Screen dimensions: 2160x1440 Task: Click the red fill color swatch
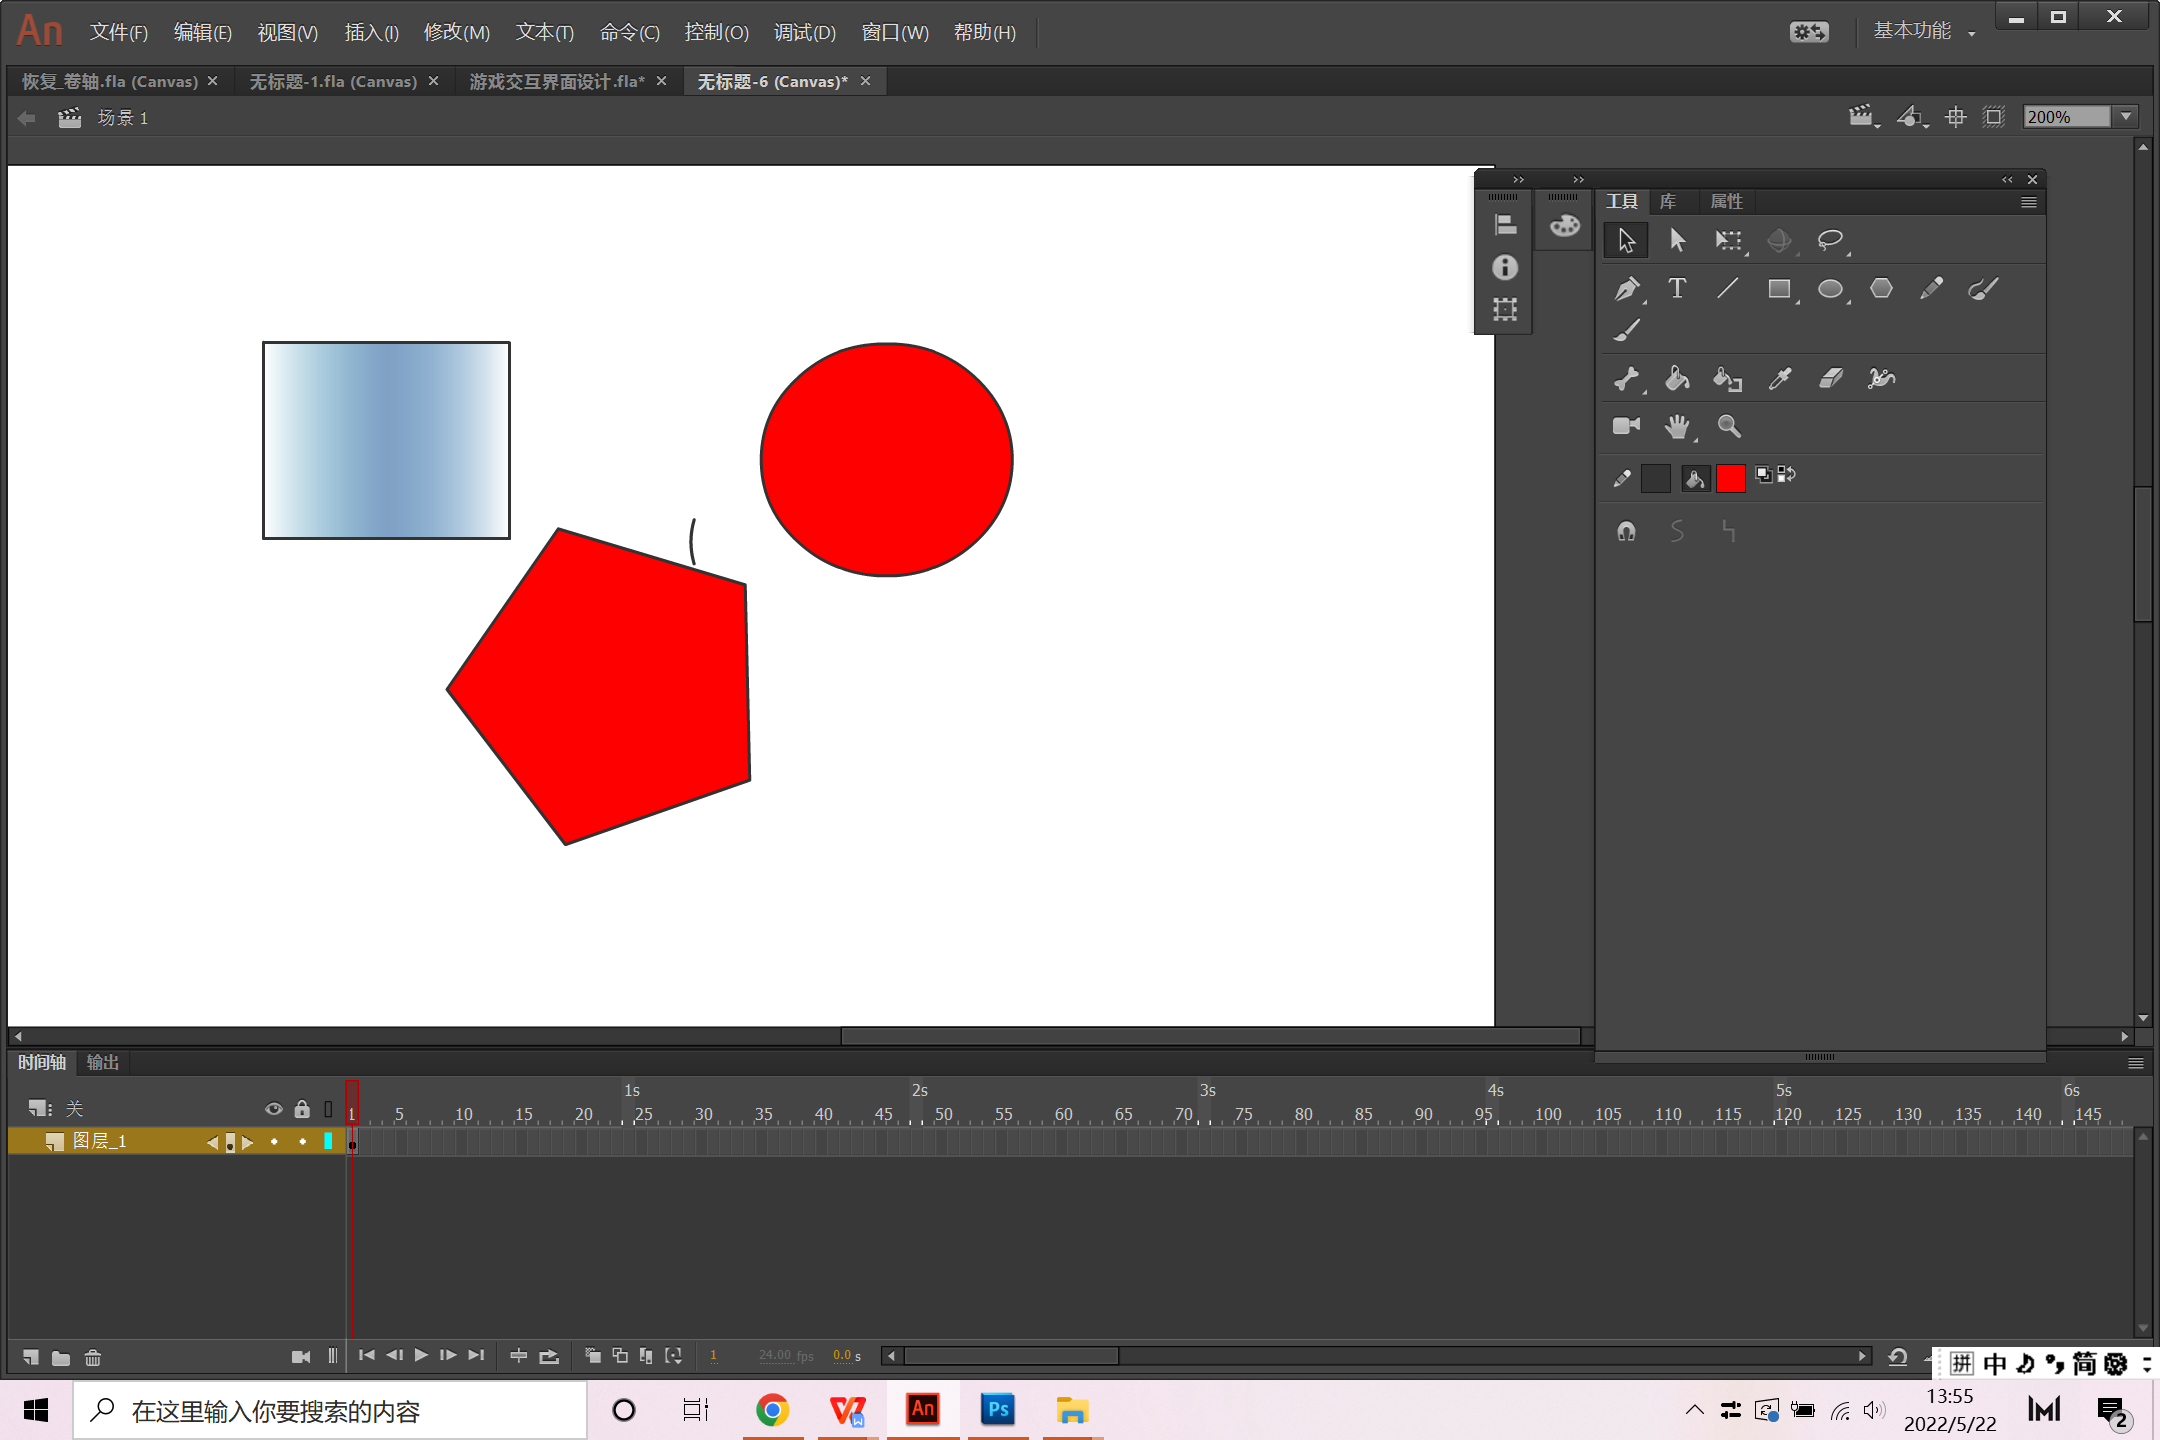coord(1731,478)
